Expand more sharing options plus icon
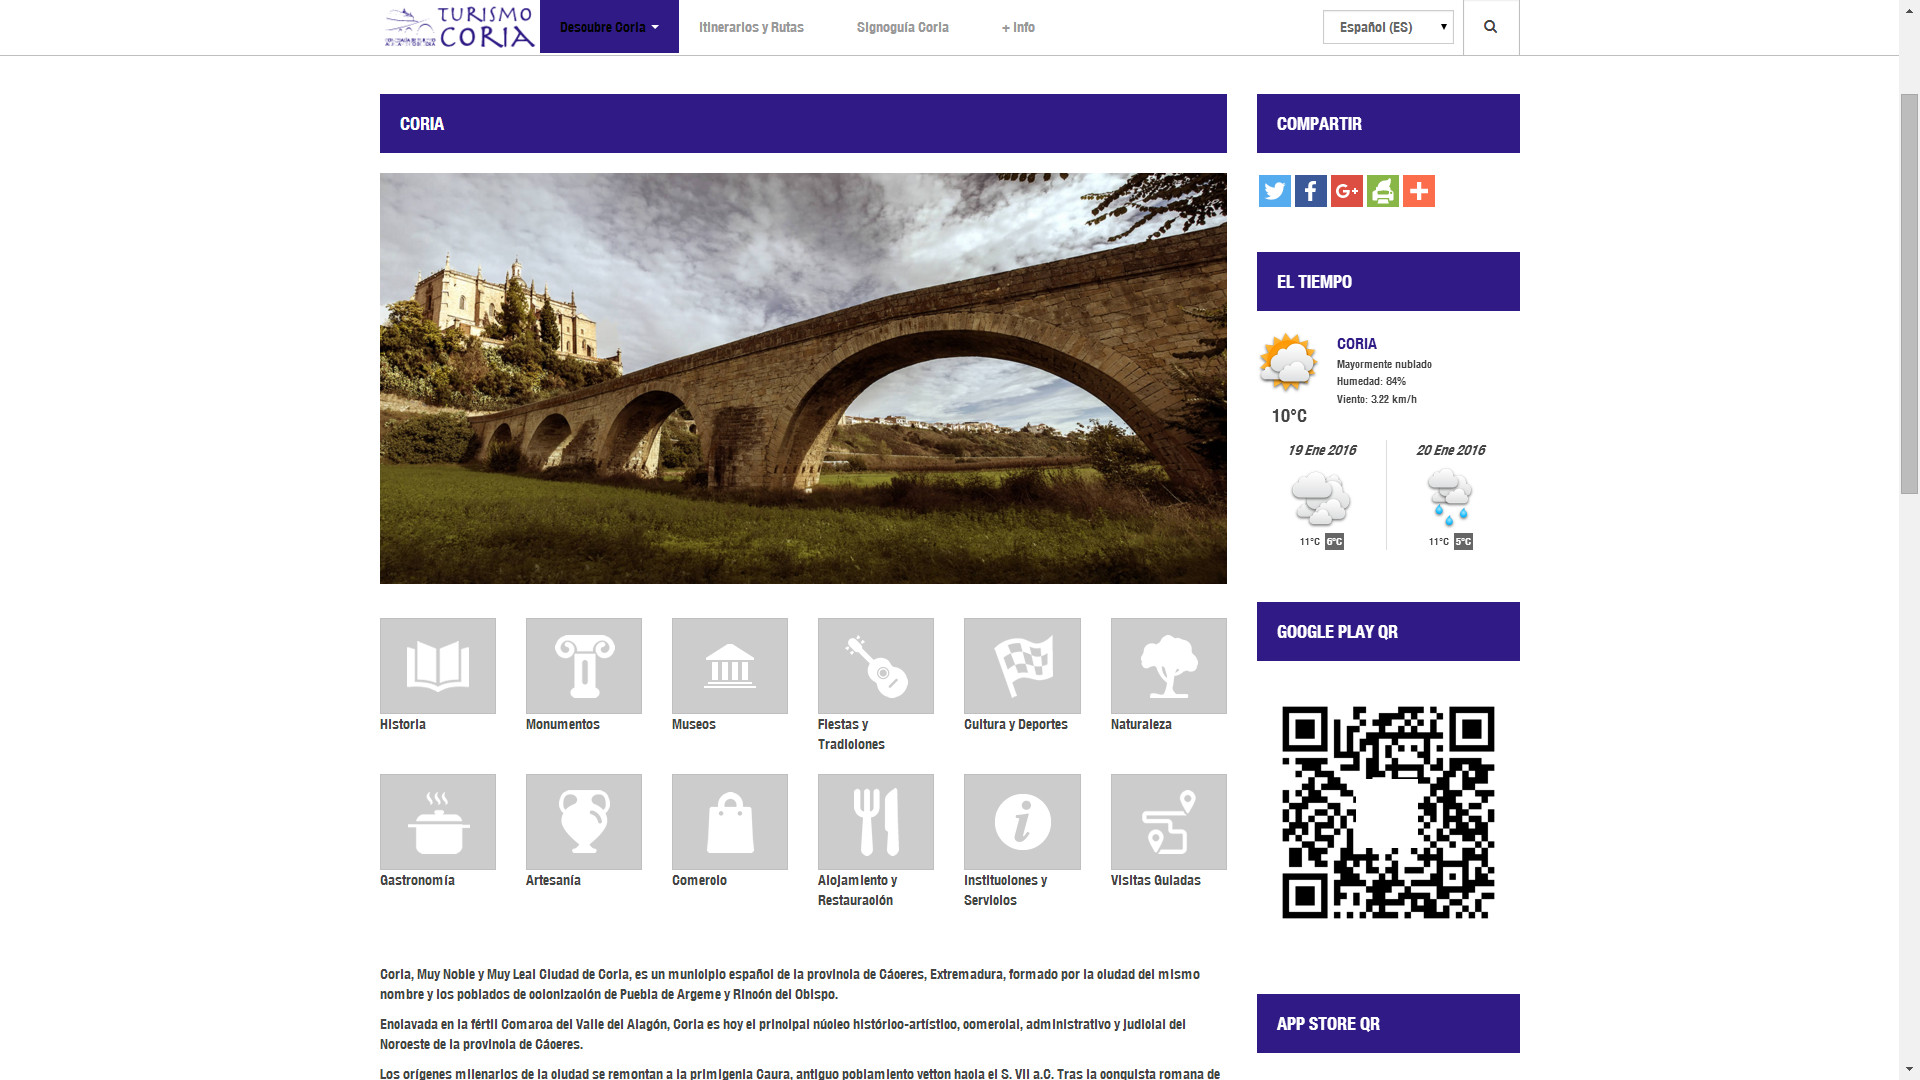1920x1080 pixels. [1418, 191]
